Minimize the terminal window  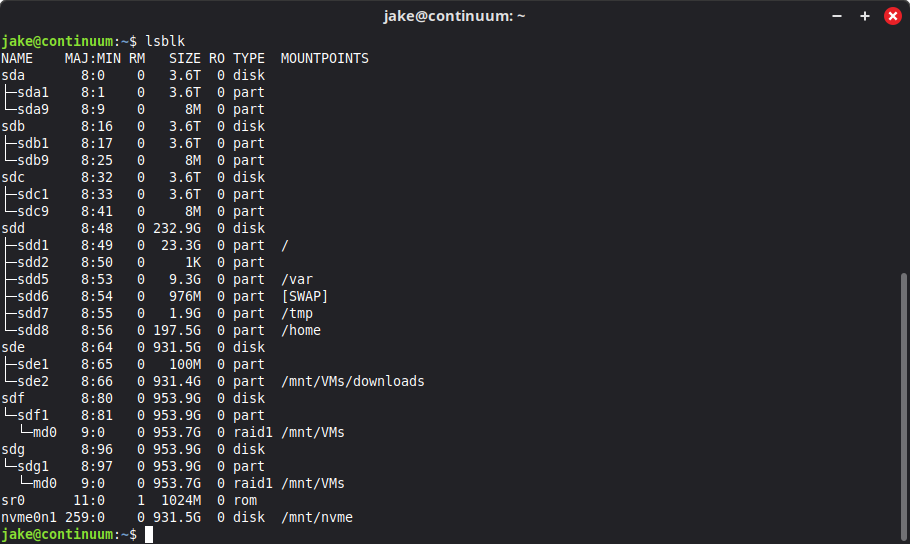click(x=837, y=16)
